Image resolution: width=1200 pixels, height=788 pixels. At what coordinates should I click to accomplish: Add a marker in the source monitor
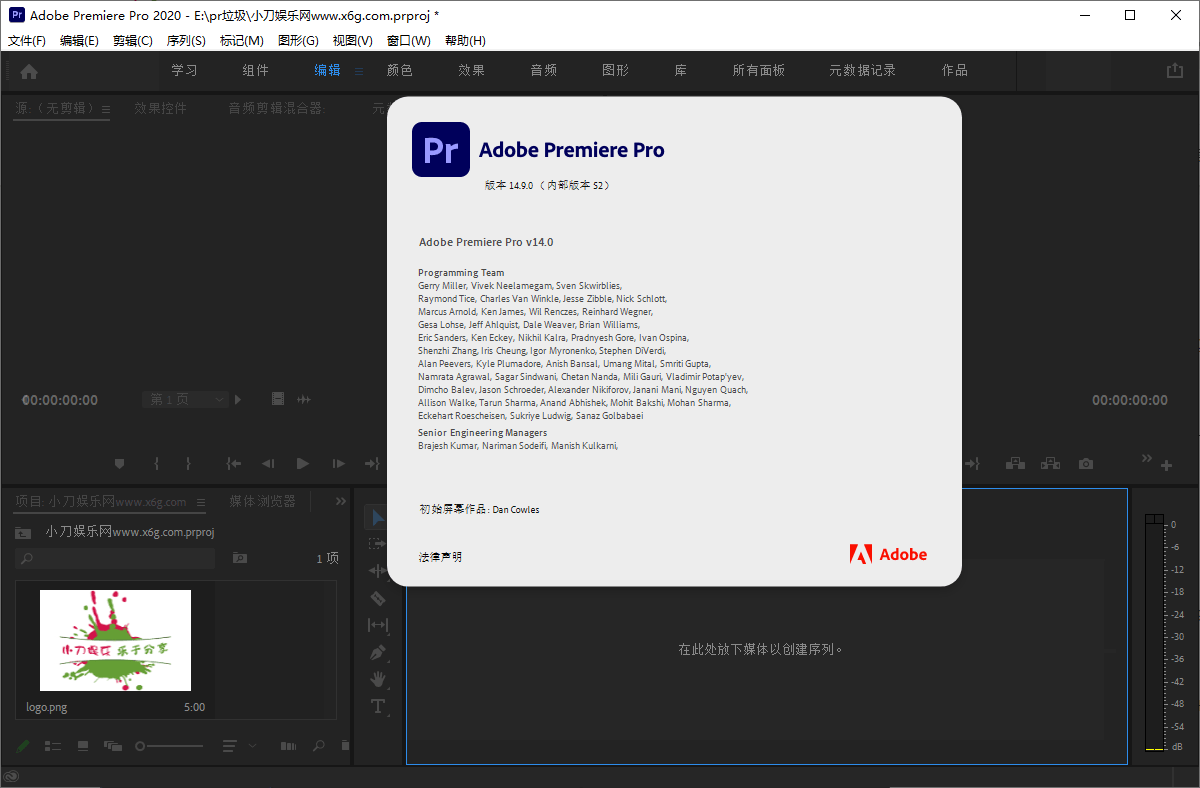pos(119,464)
